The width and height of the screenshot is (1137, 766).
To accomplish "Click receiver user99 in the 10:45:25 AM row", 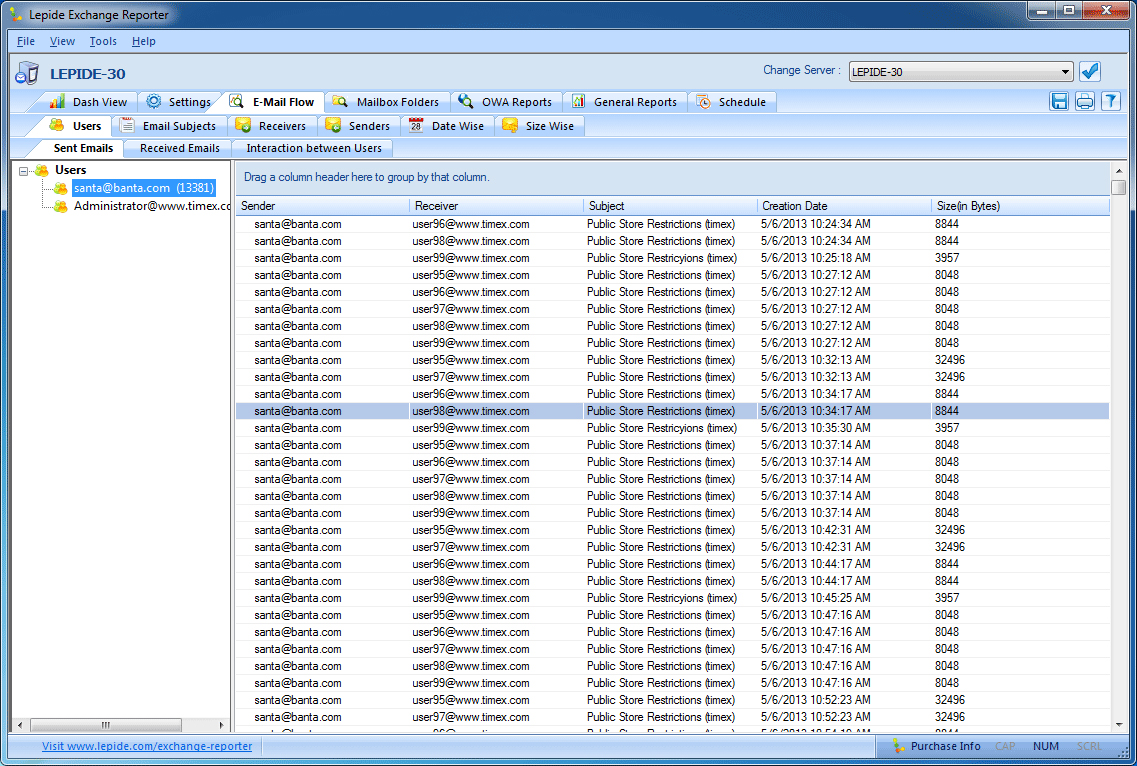I will coord(471,598).
